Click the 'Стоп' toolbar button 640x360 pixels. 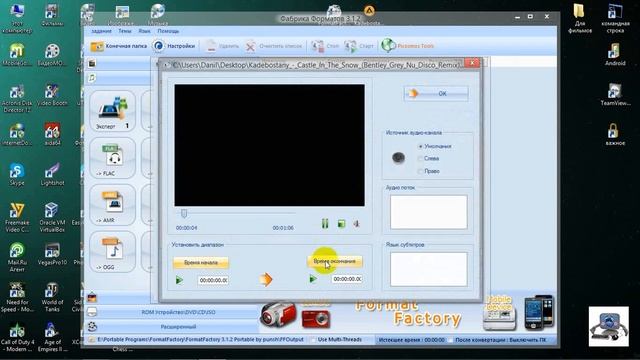point(325,46)
